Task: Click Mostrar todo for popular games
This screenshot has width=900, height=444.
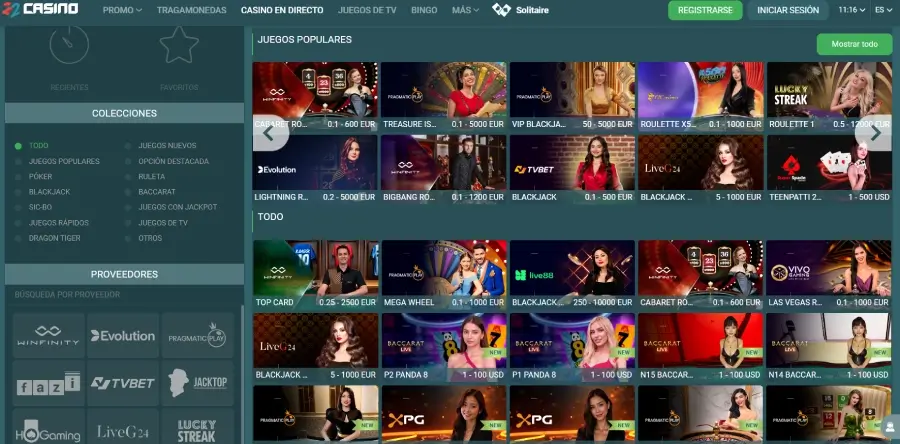Action: pyautogui.click(x=854, y=44)
